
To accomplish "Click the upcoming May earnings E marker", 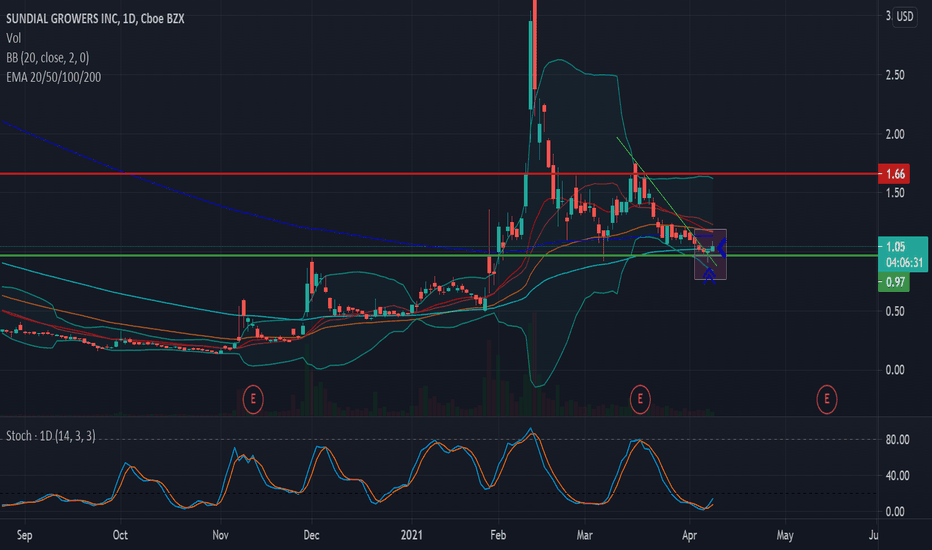I will [827, 399].
